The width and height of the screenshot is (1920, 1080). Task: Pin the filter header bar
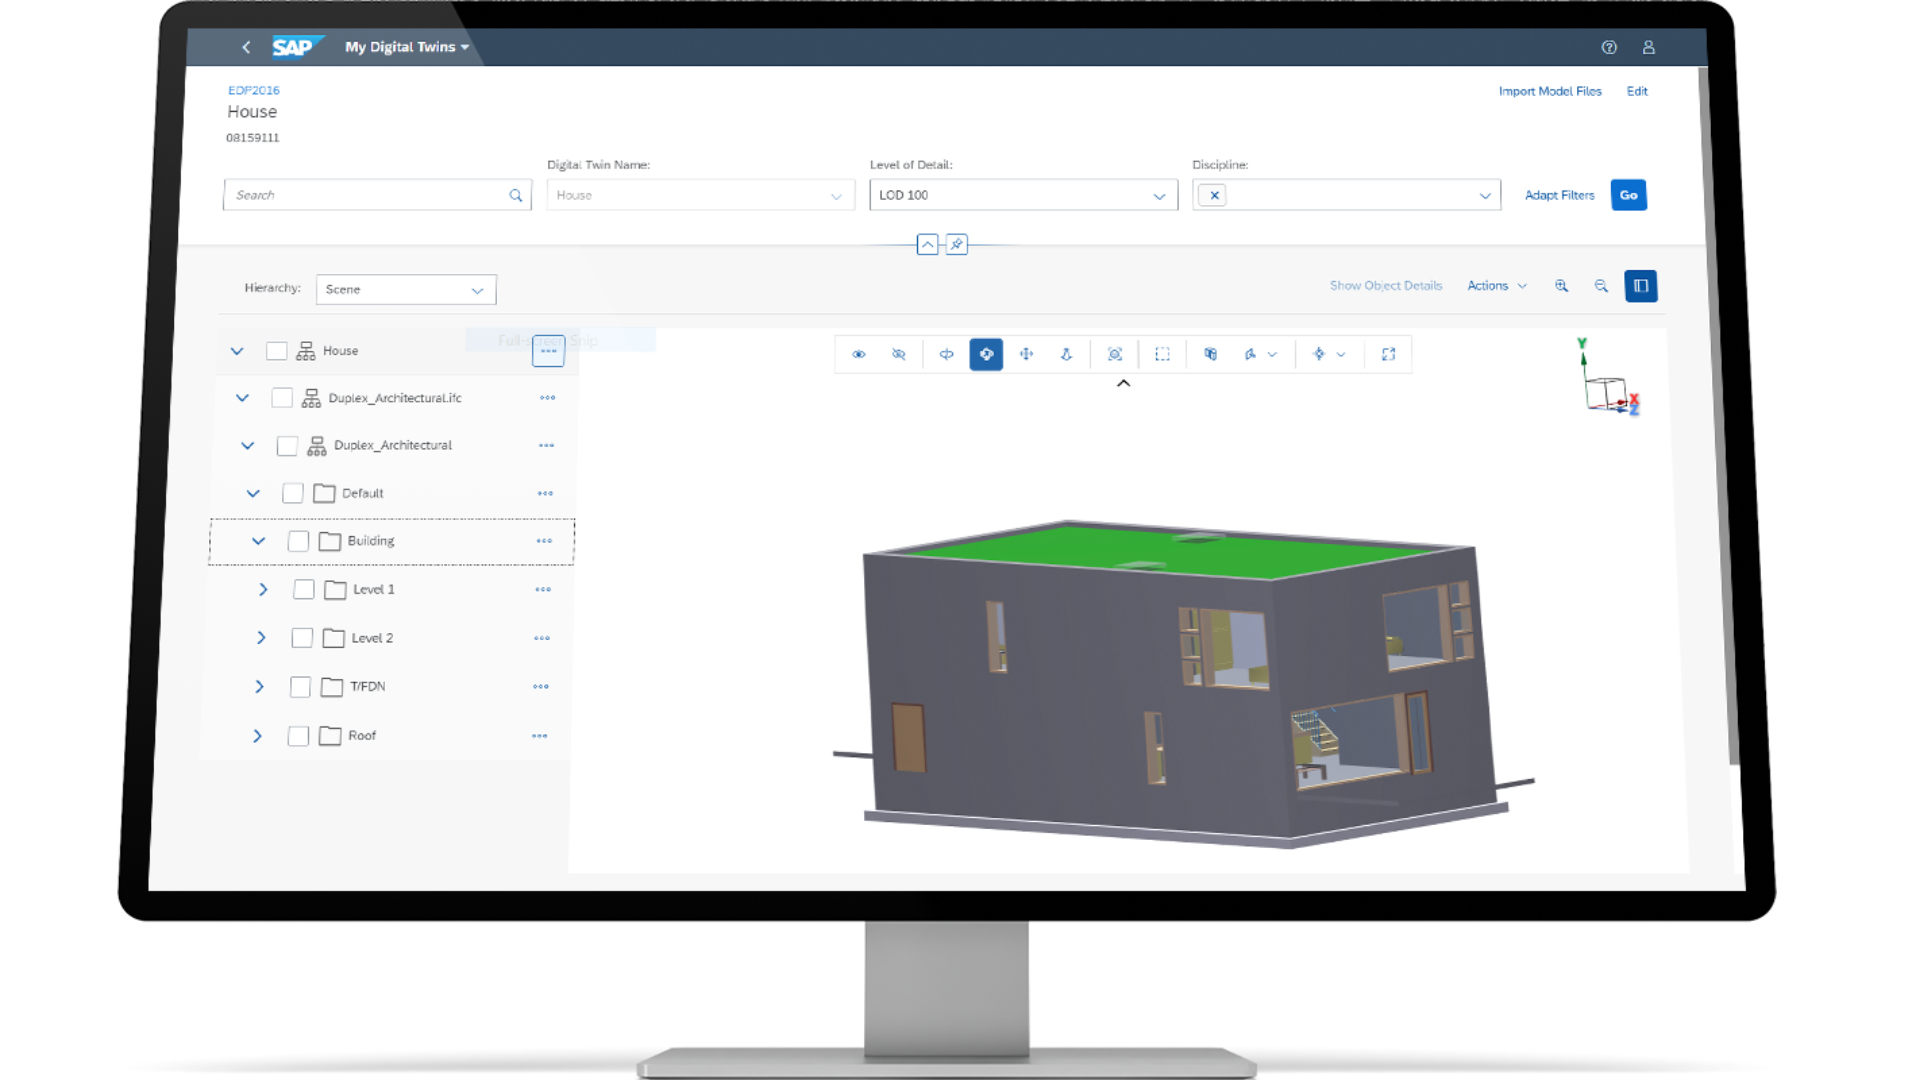(957, 244)
